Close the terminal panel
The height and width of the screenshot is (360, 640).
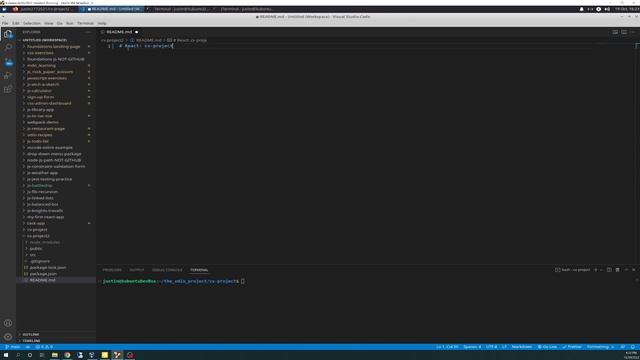(x=634, y=270)
